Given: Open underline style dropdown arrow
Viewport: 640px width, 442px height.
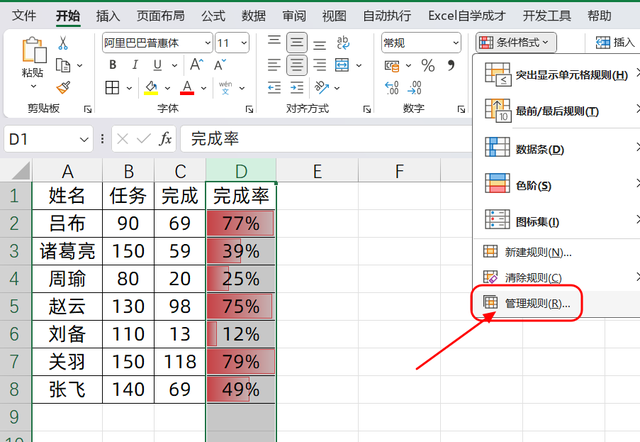Looking at the screenshot, I should tap(174, 65).
